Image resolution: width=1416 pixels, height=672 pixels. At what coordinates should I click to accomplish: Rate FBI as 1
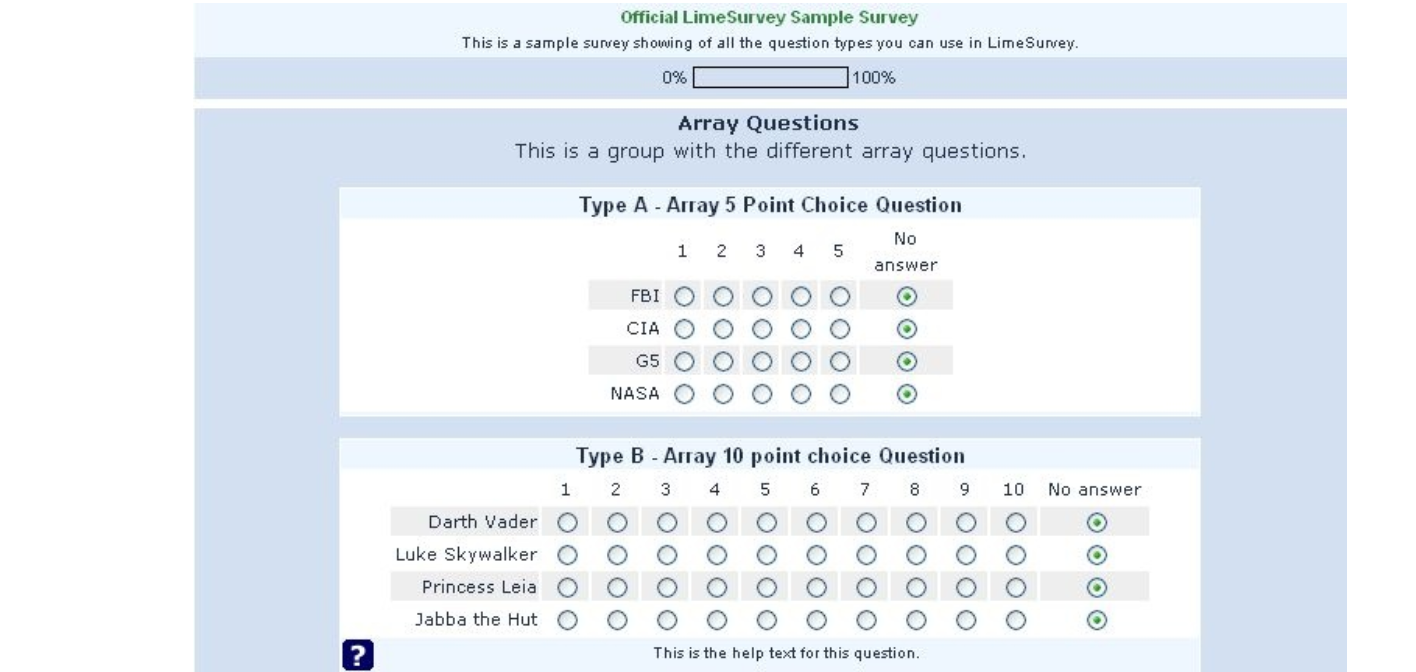683,296
